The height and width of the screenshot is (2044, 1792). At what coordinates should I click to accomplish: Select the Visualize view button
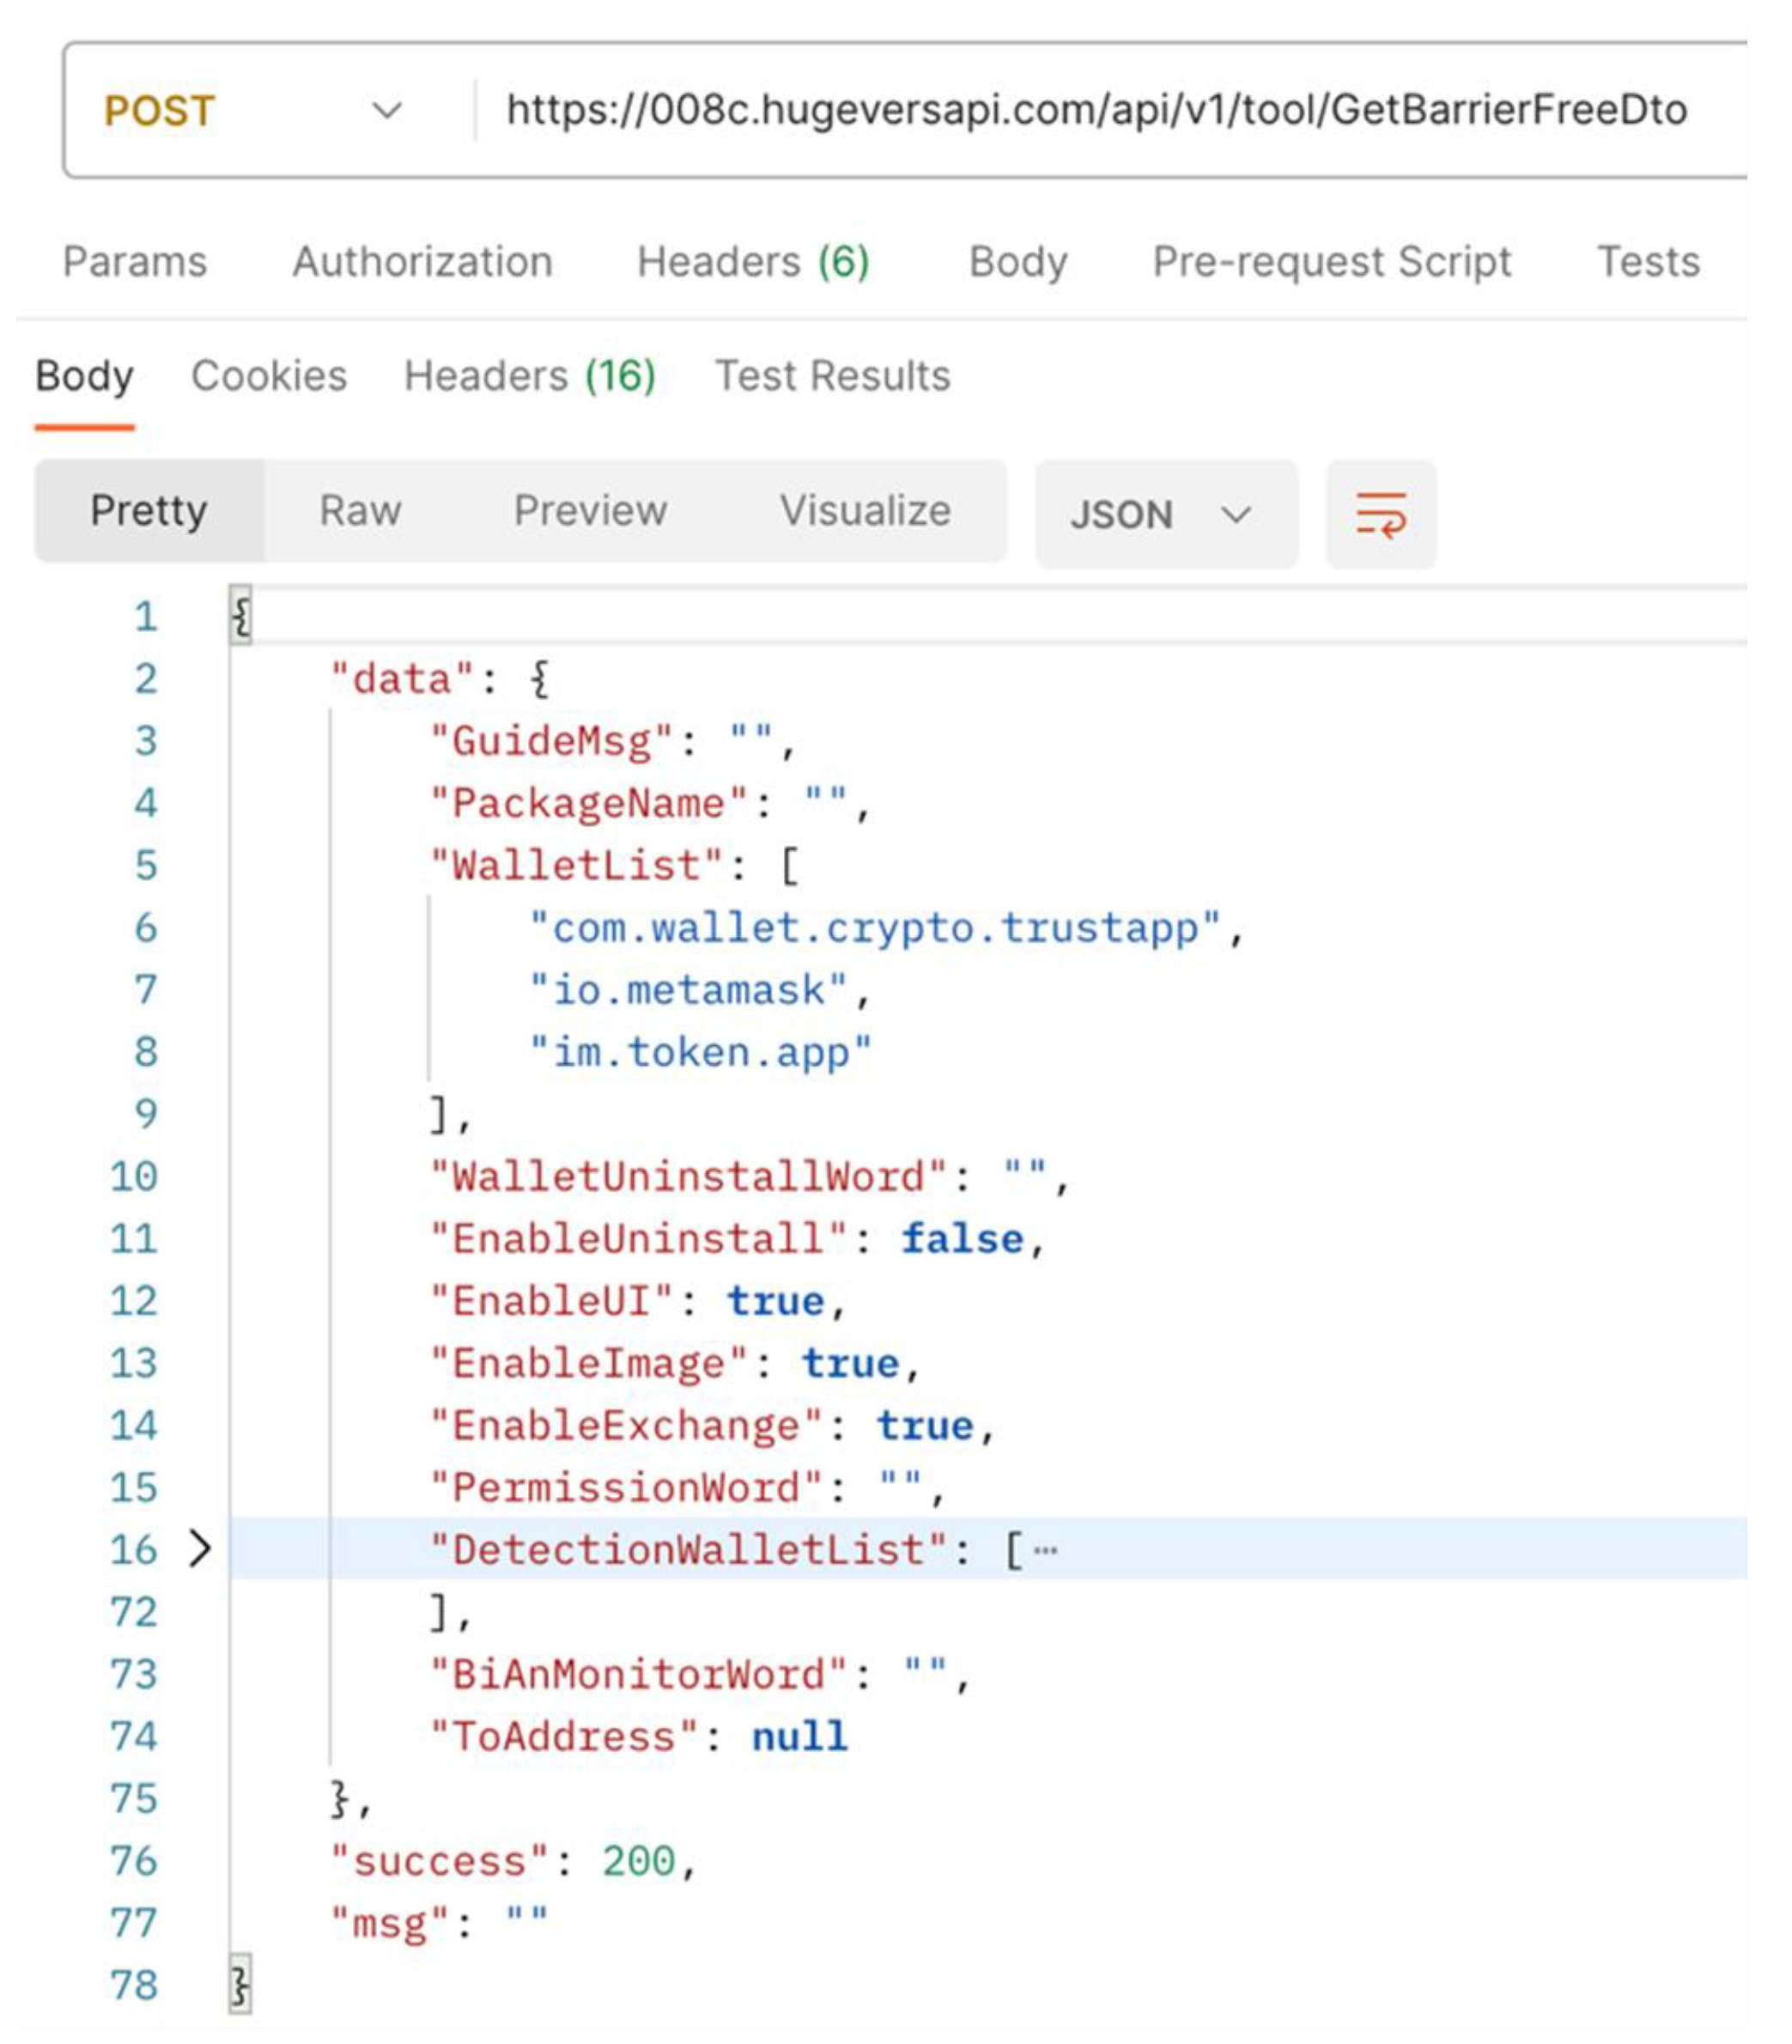(865, 511)
